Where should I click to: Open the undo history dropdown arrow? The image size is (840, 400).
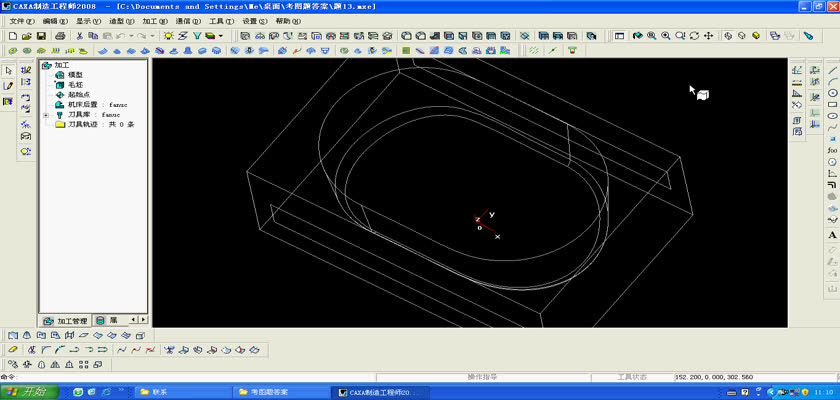(131, 36)
